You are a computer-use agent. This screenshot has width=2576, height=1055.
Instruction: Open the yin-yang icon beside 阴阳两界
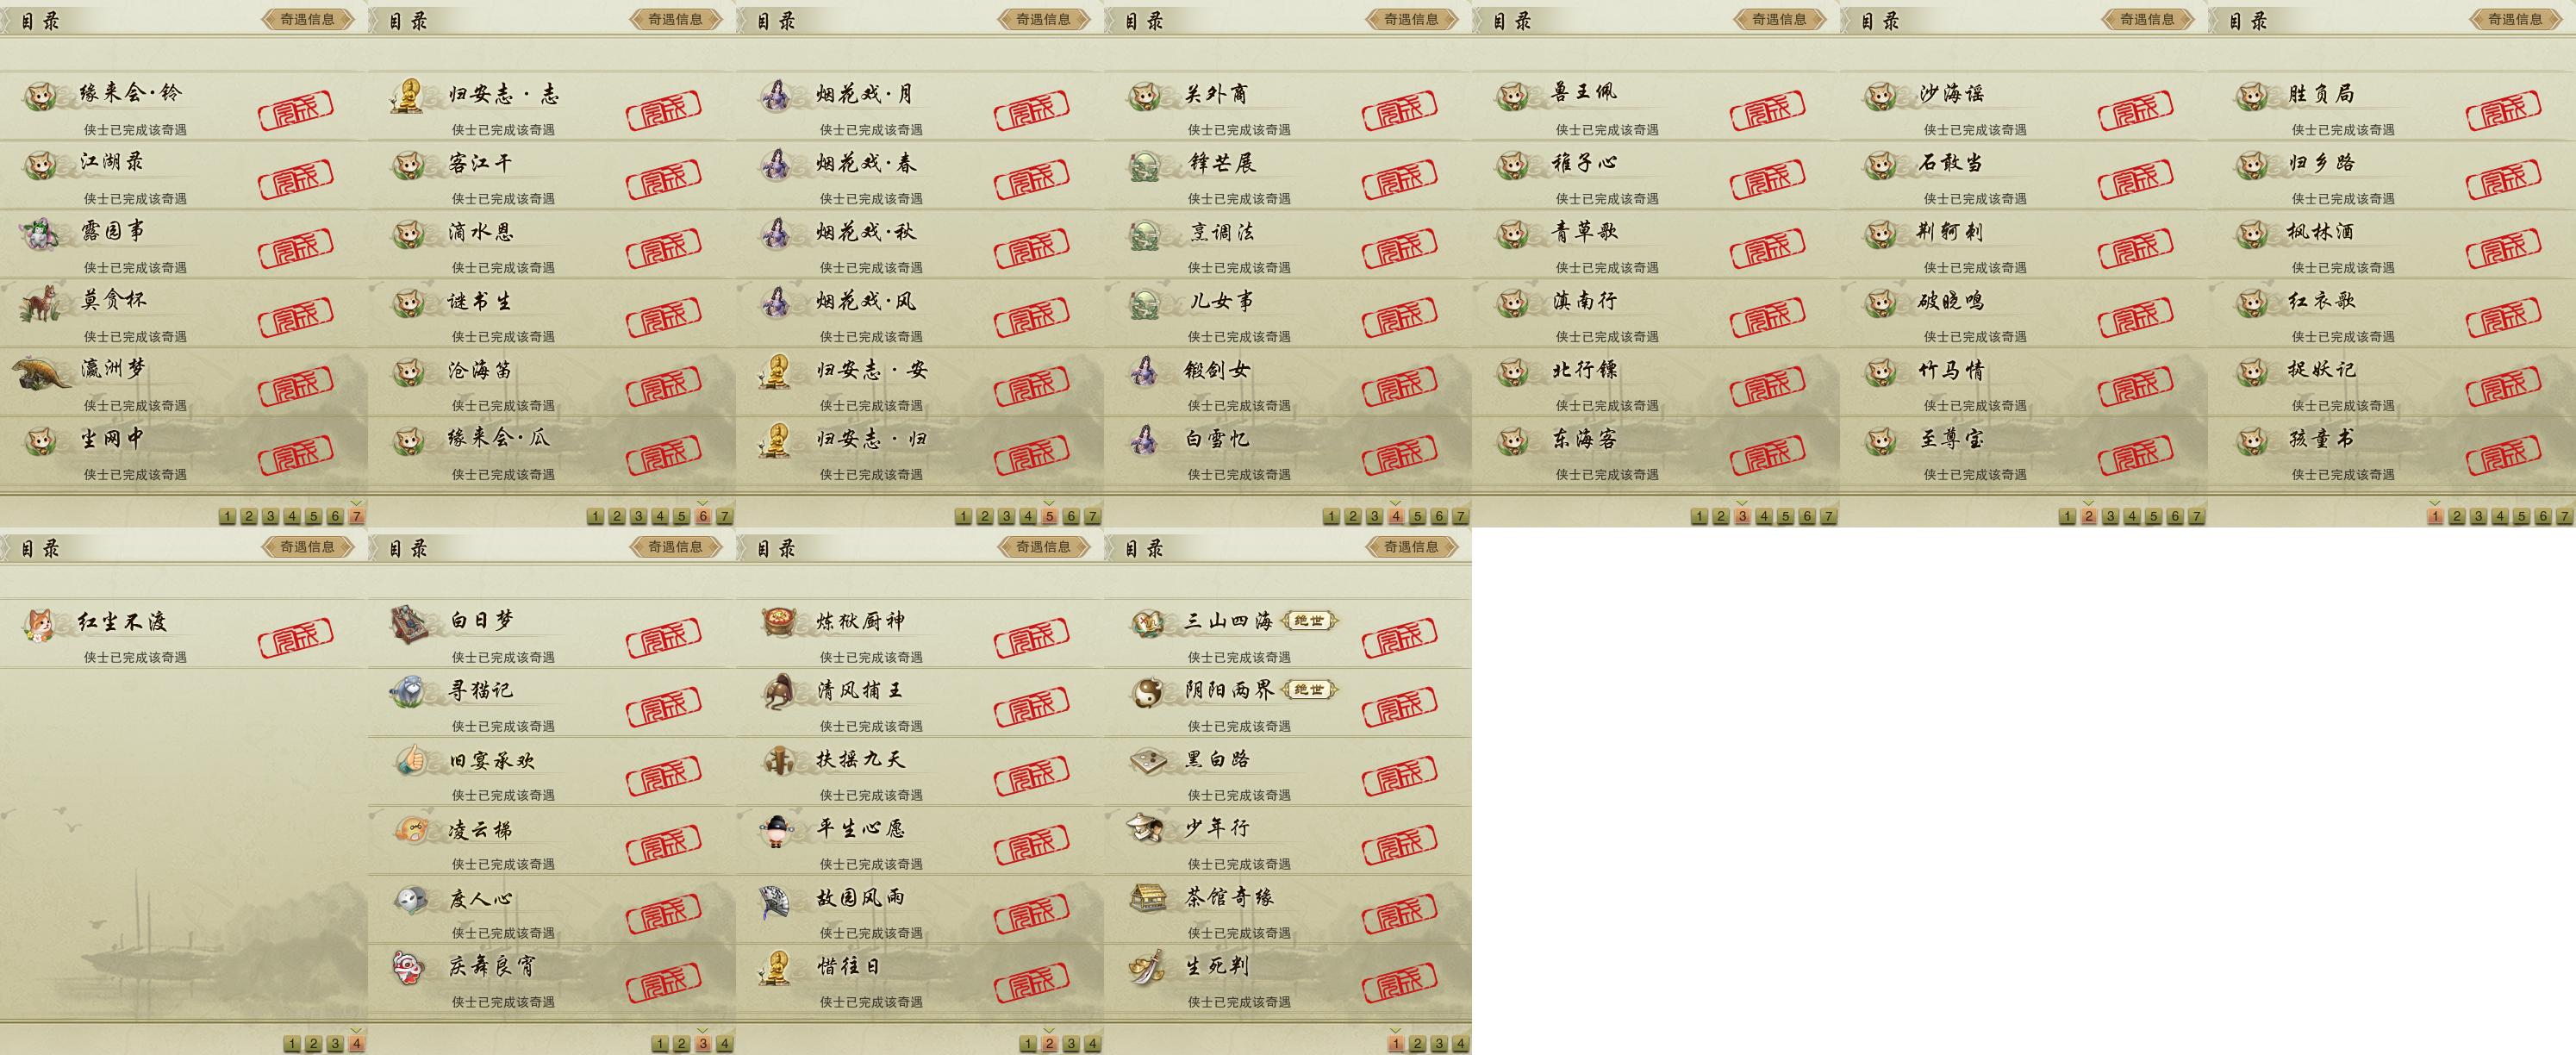pos(1146,691)
